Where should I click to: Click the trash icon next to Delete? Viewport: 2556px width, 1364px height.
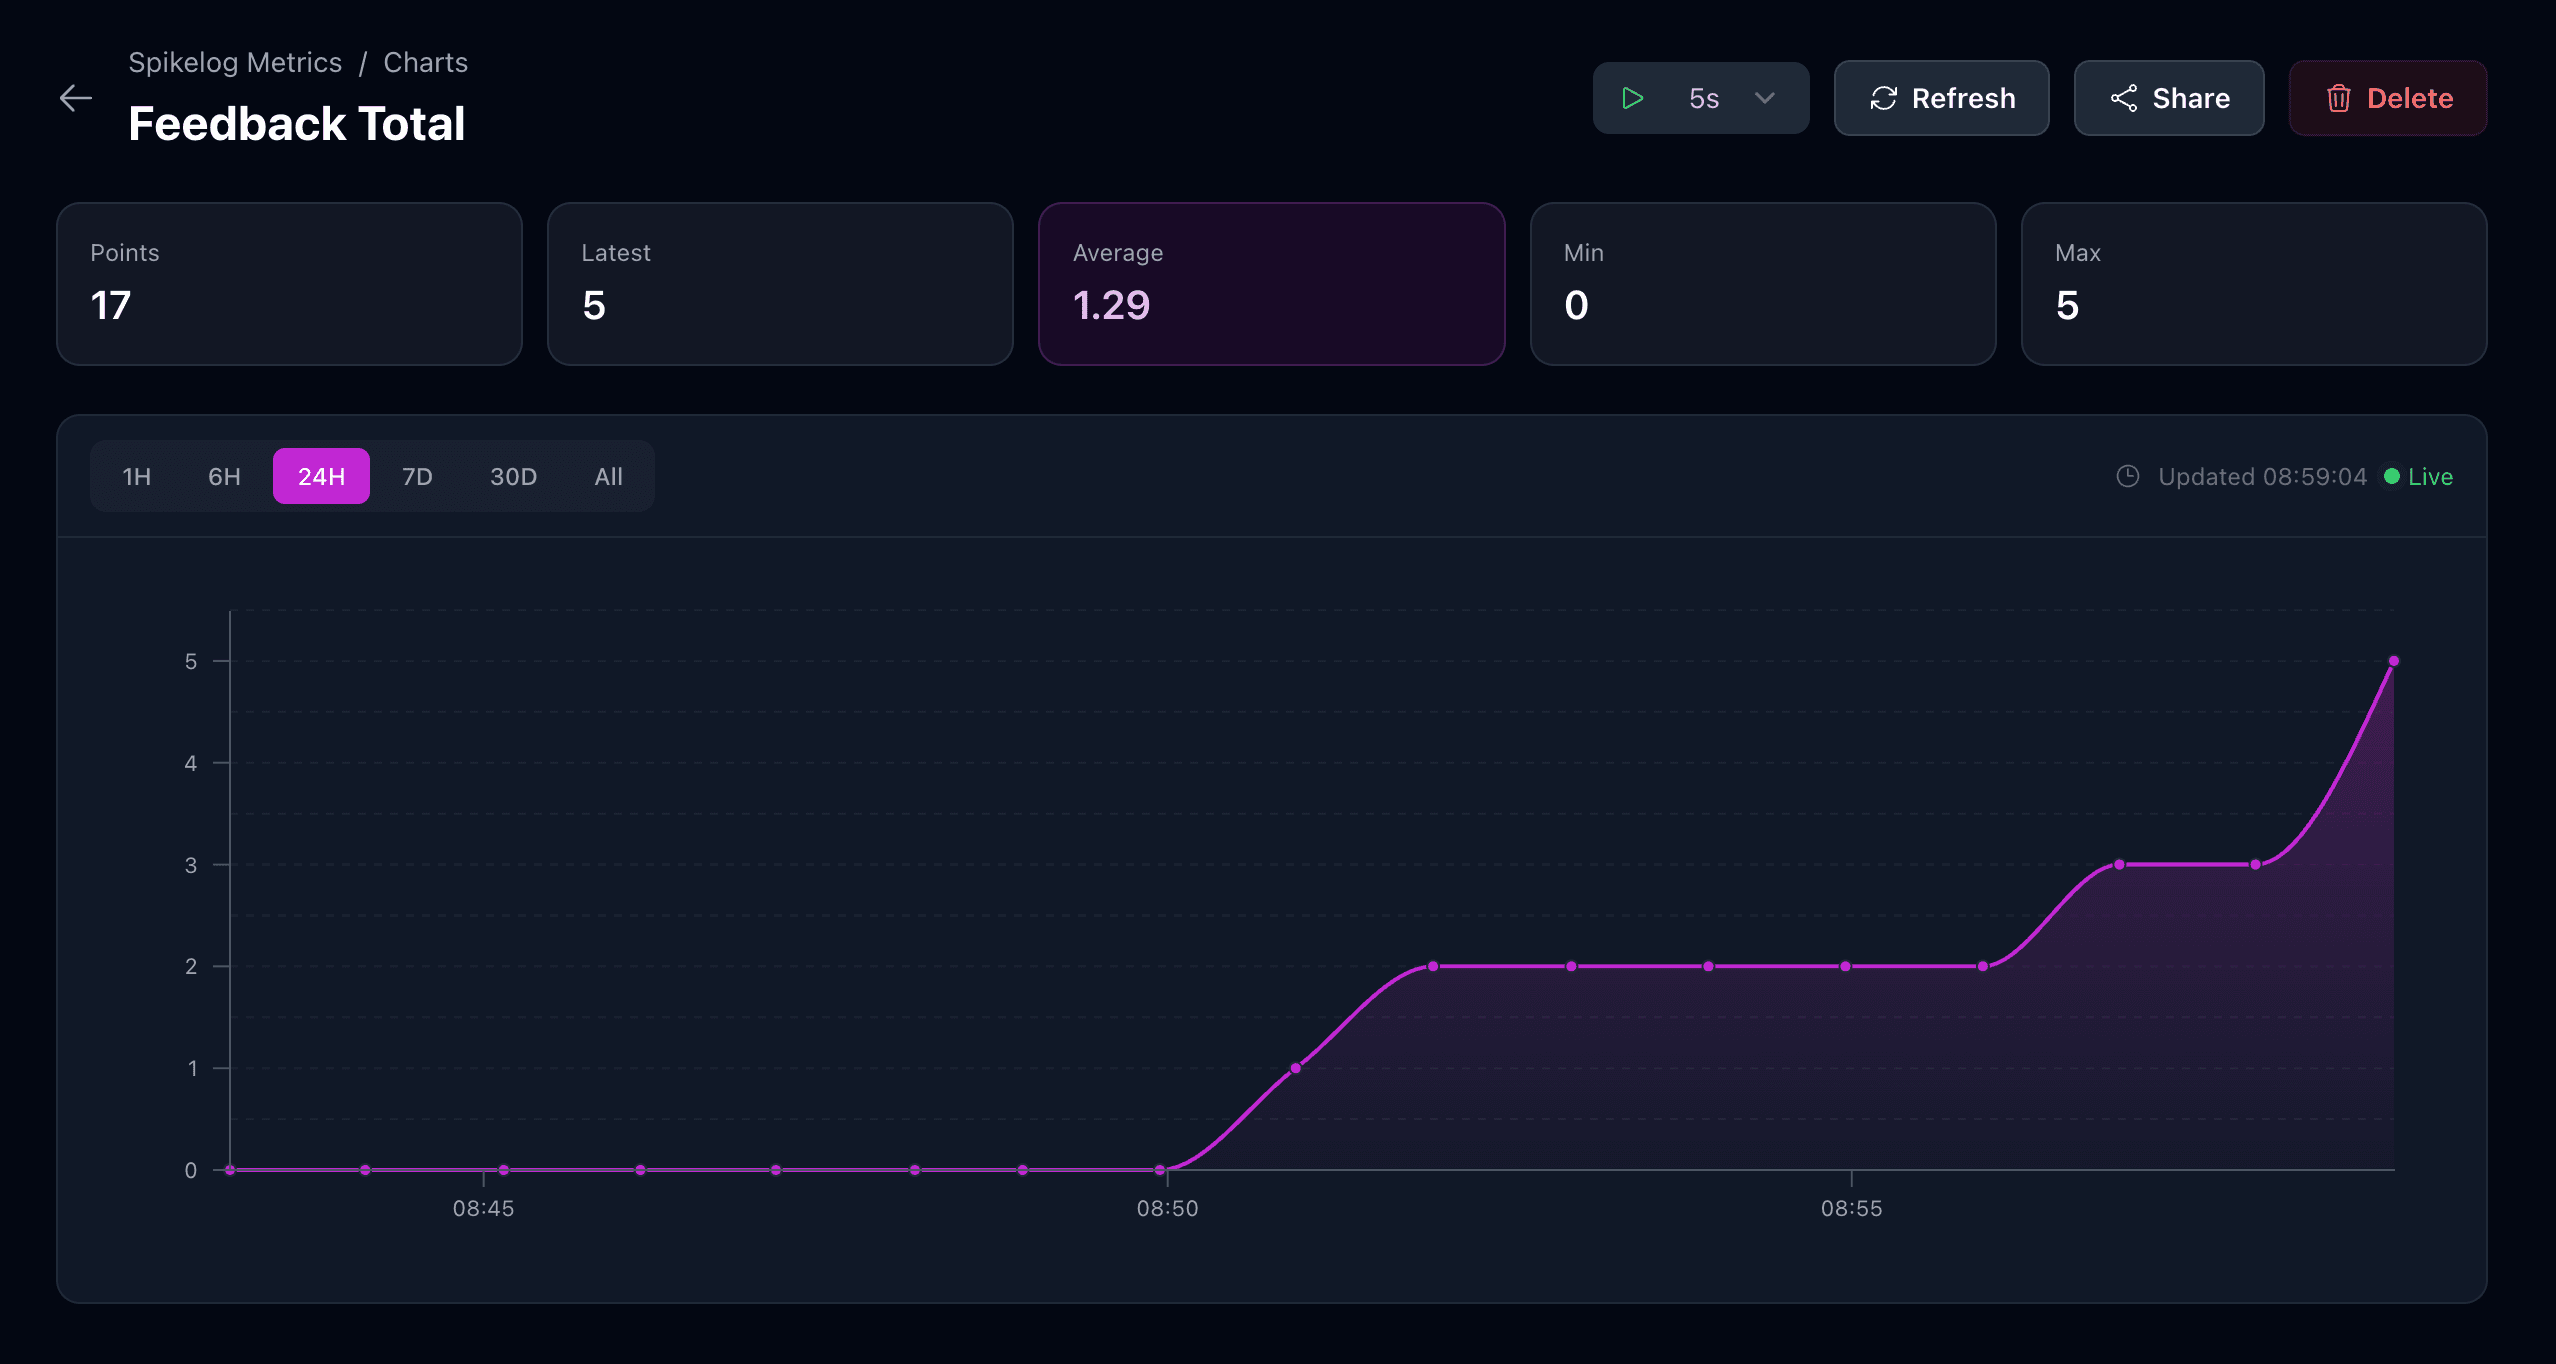[2338, 97]
